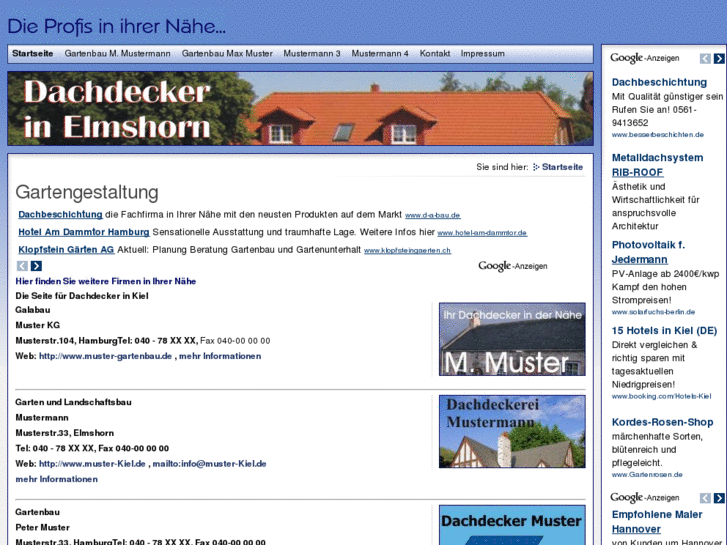This screenshot has height=545, width=727.
Task: Open Gartenbau M. Mustermann menu item
Action: [117, 53]
